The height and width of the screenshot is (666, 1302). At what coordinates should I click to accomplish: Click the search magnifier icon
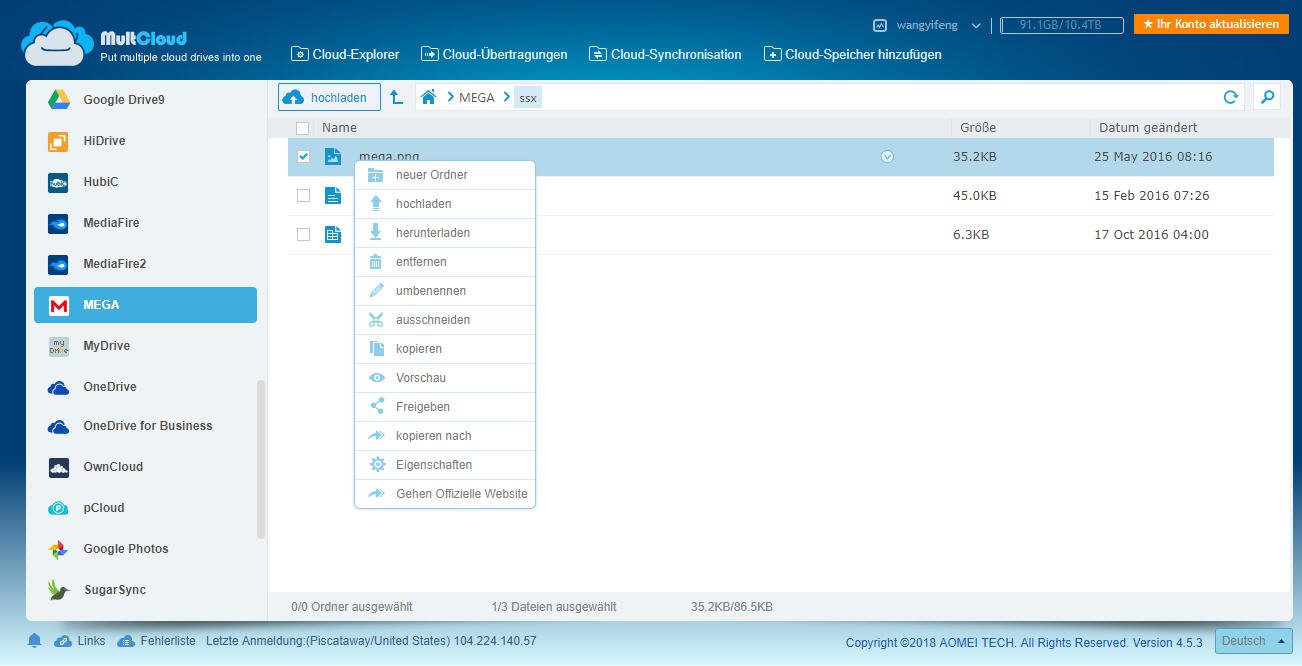coord(1267,97)
